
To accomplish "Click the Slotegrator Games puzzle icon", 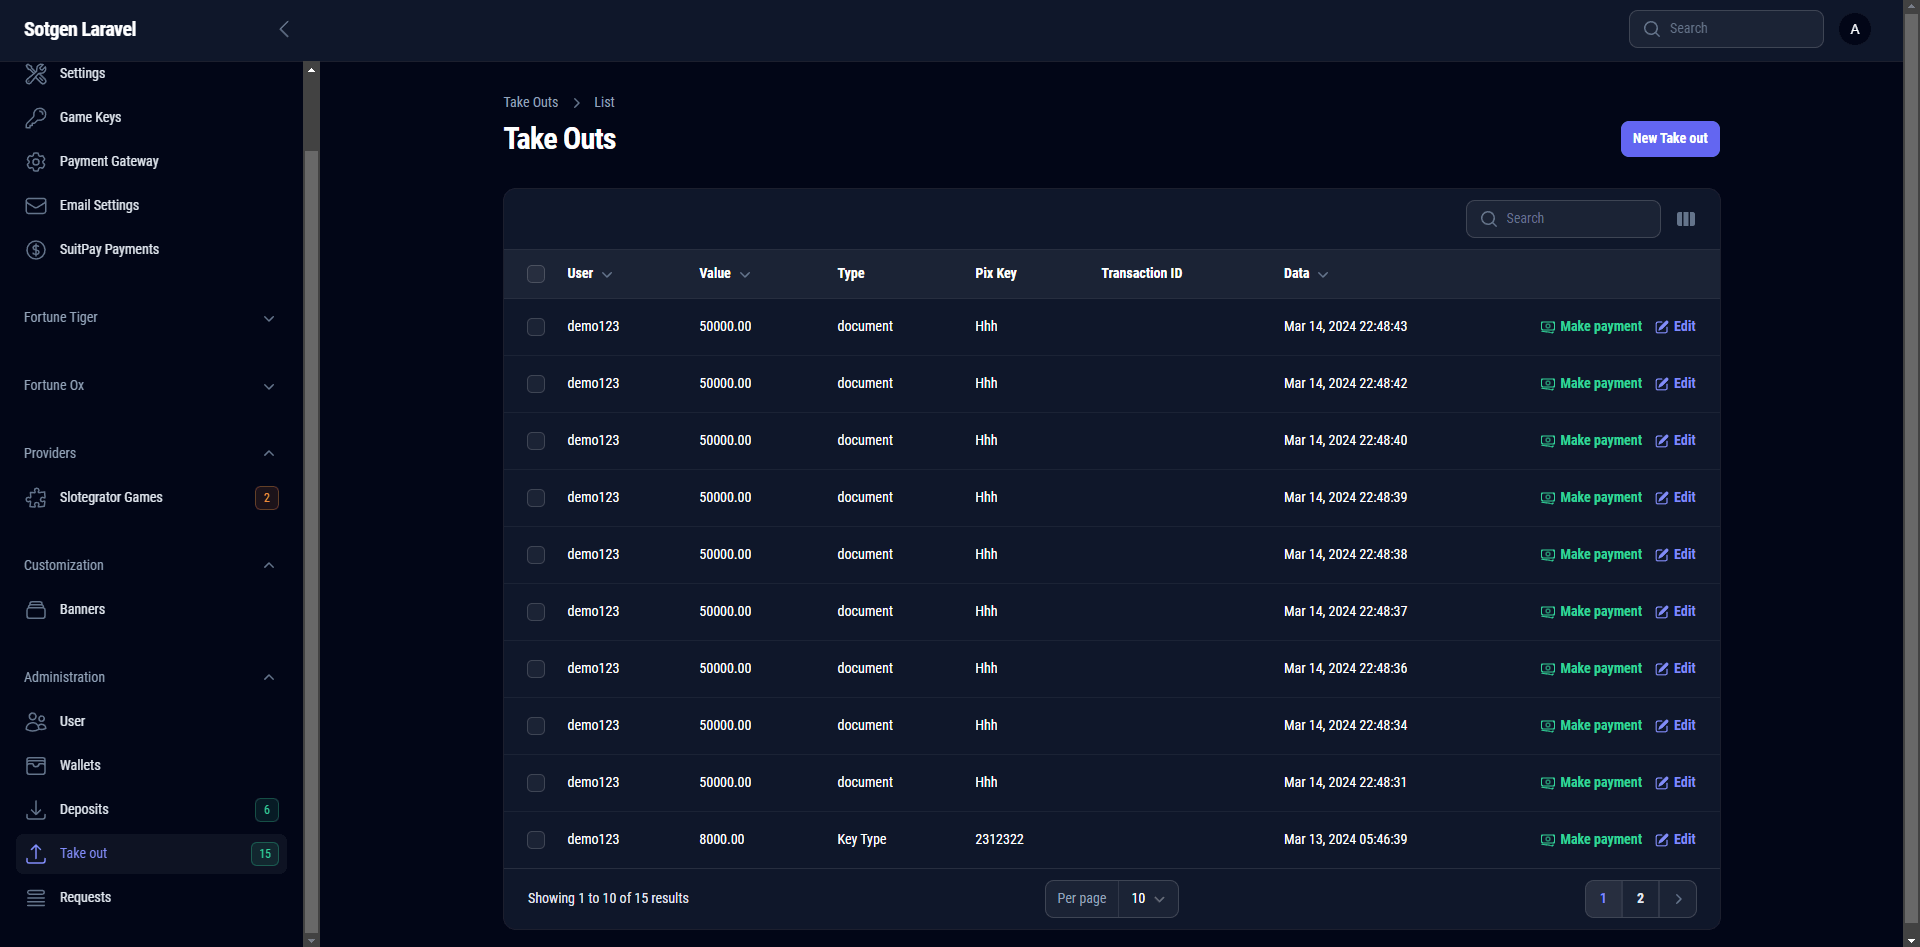I will [36, 498].
